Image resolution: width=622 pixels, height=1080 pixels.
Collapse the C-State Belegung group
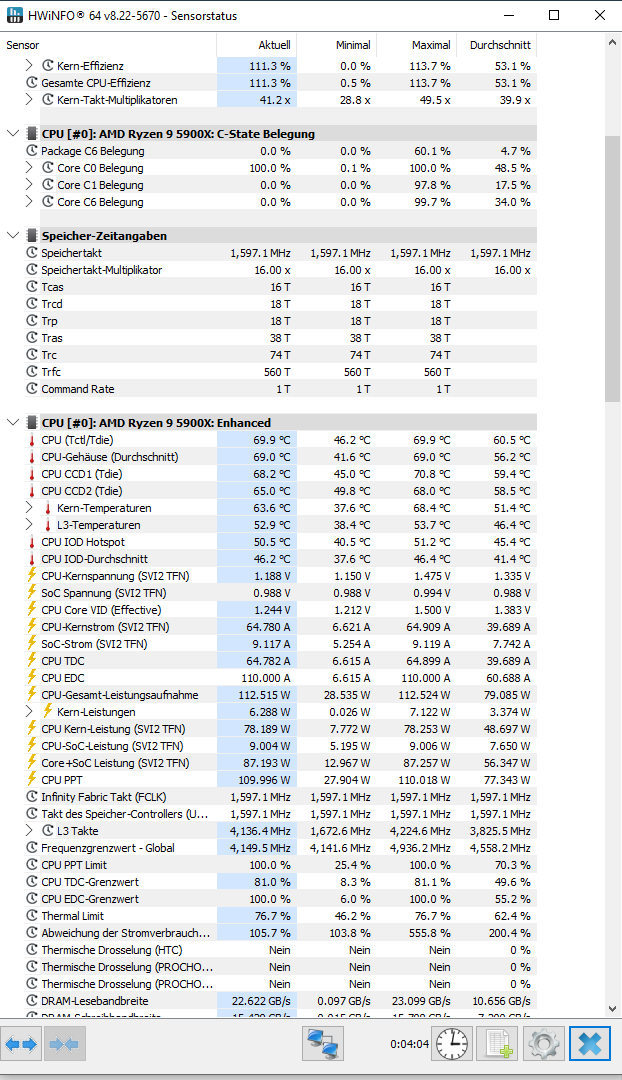12,134
